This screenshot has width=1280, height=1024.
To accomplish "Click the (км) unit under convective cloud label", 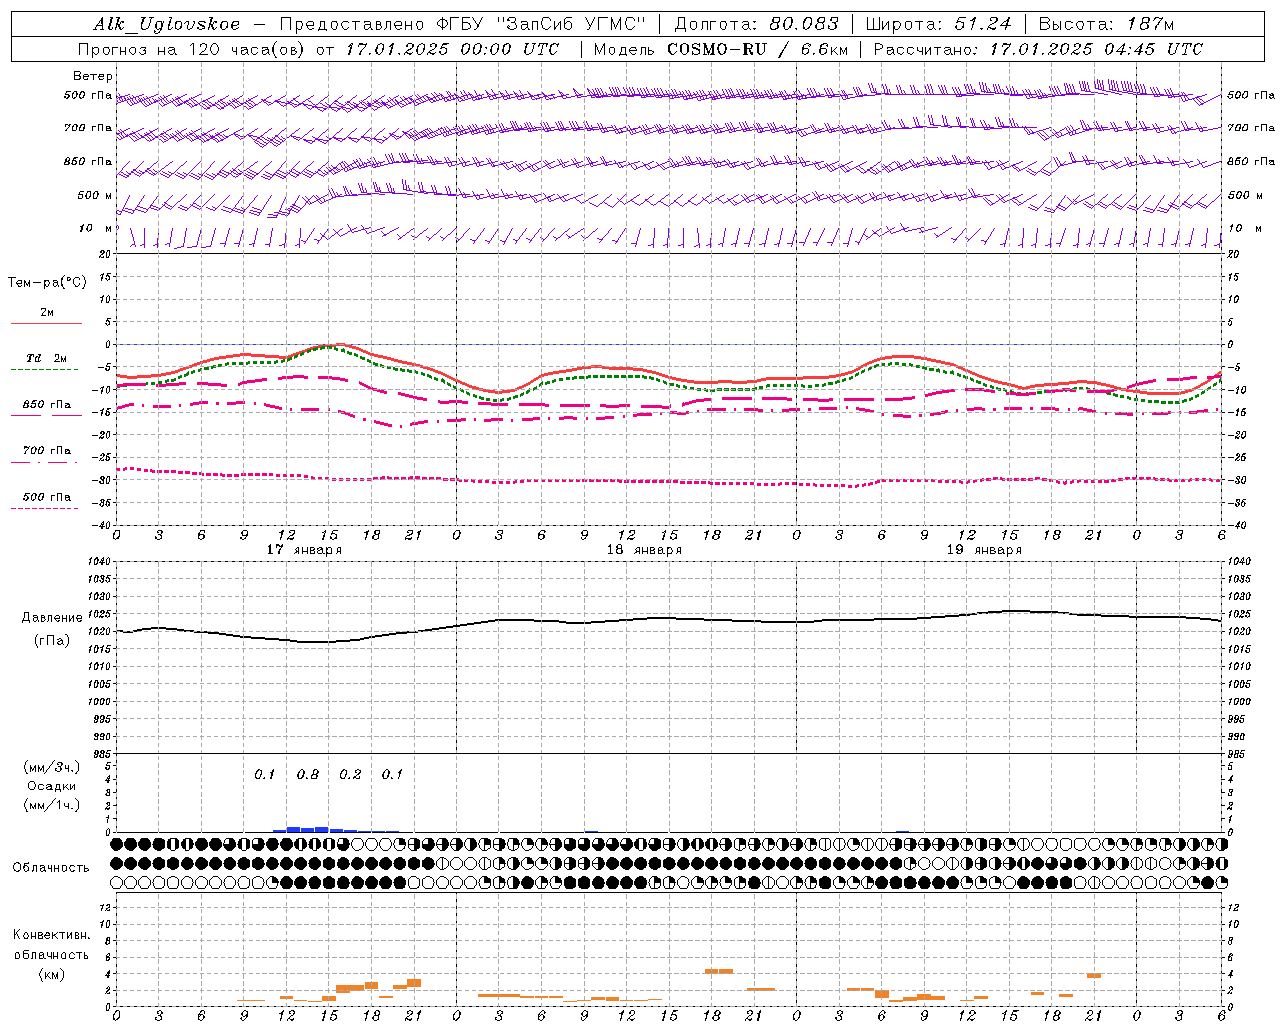I will (51, 974).
